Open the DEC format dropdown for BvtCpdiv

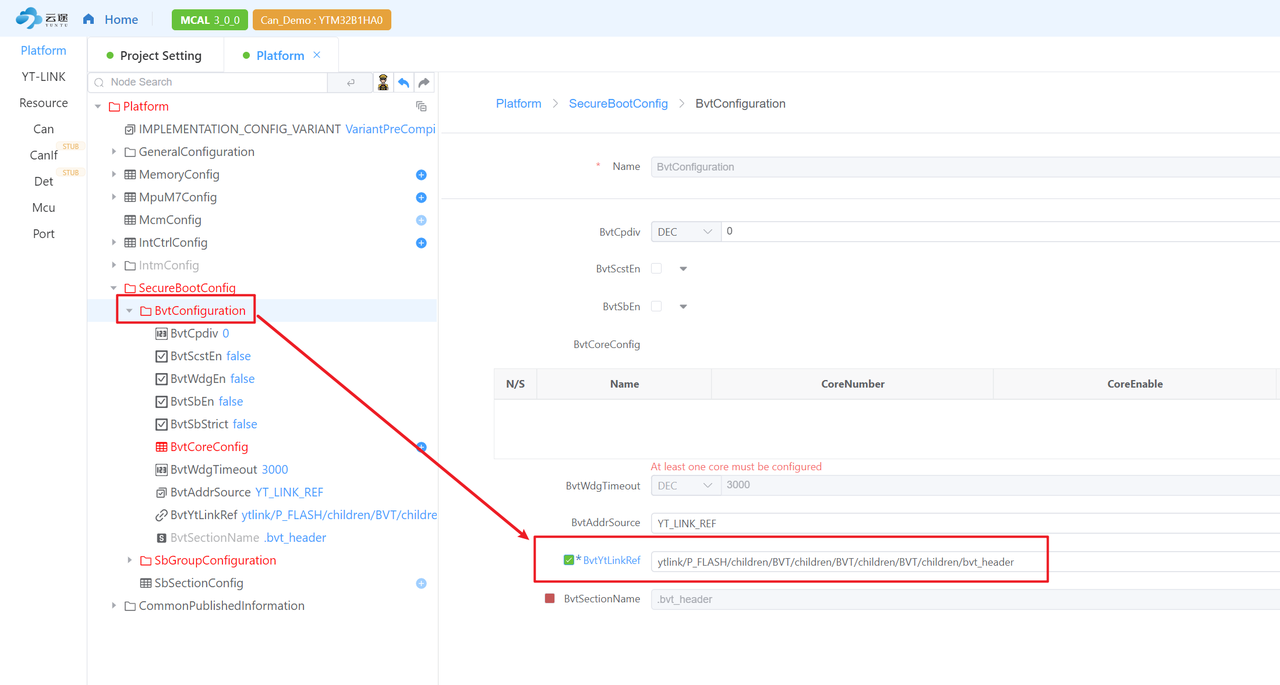pos(685,231)
